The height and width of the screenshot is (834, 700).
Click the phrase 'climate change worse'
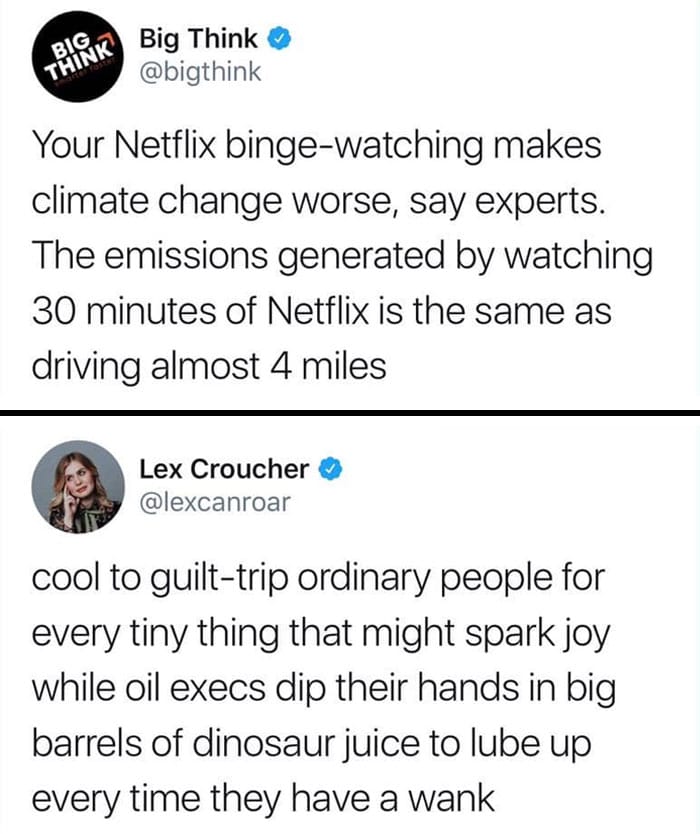click(211, 202)
